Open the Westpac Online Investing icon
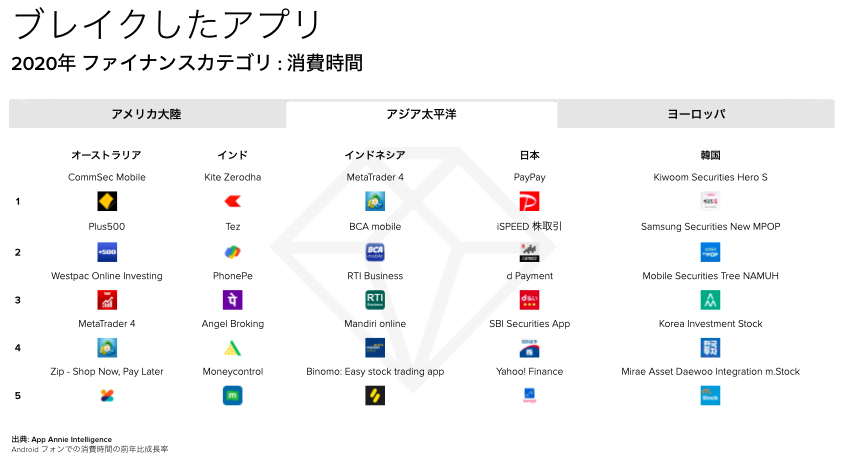 click(107, 300)
